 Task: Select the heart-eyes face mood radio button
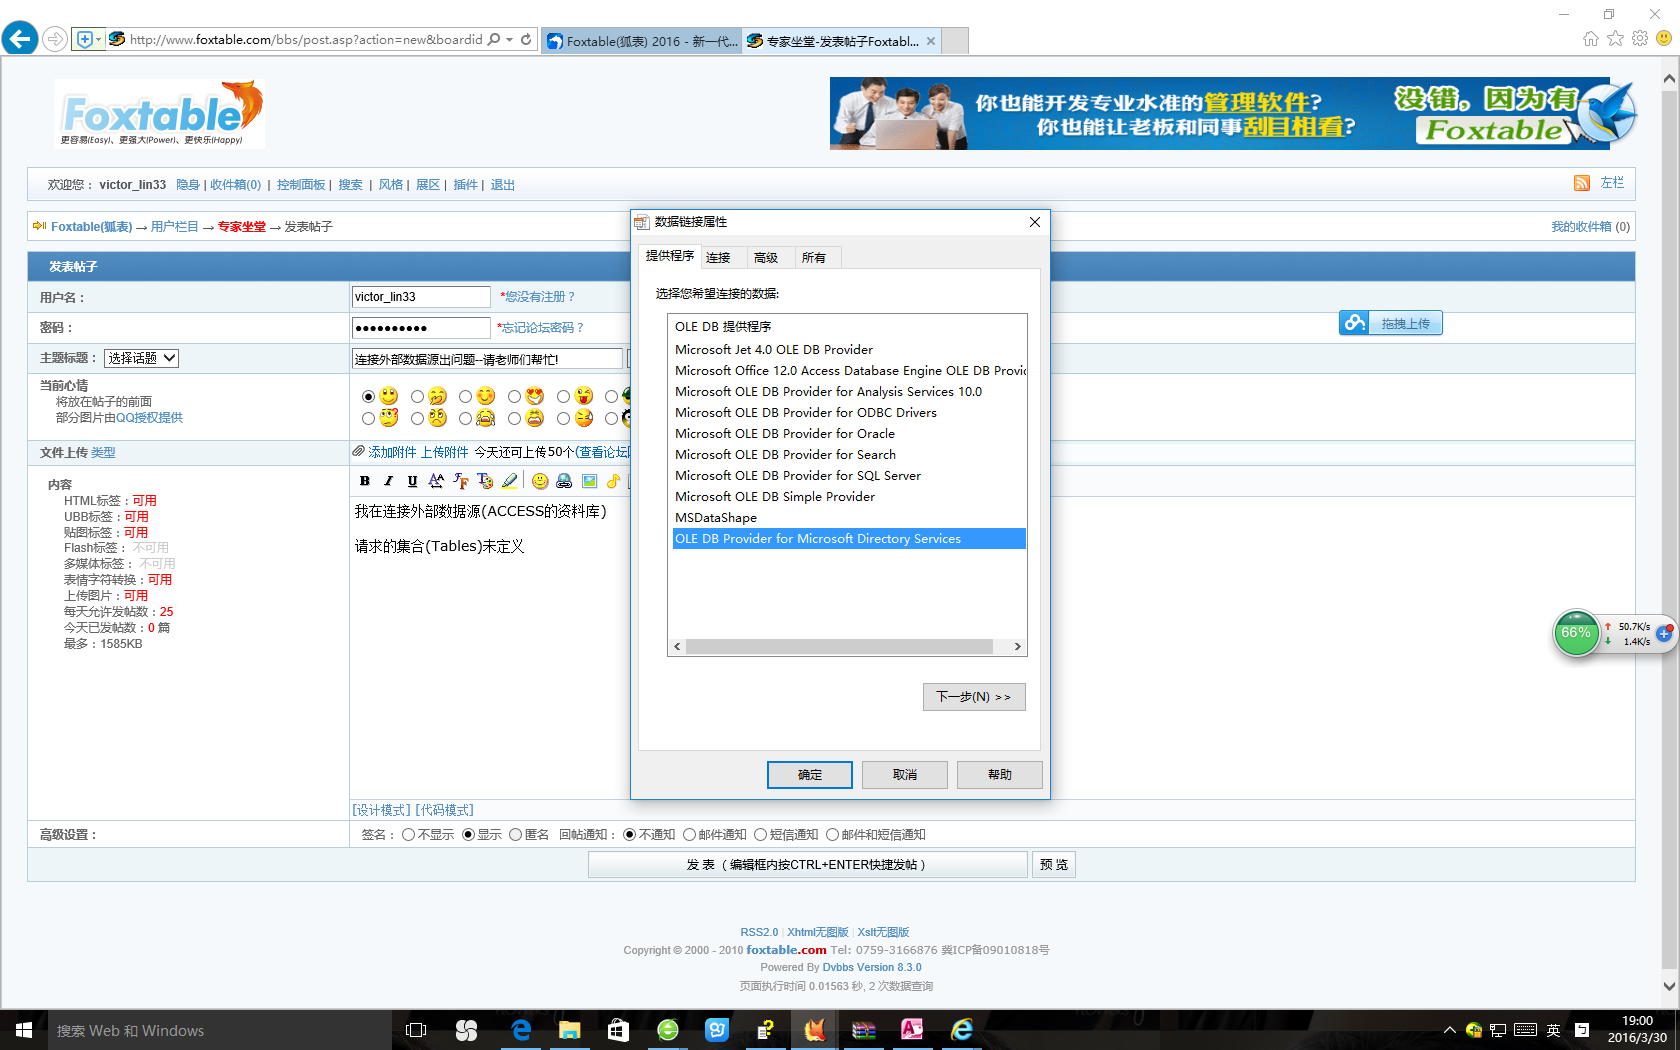pos(514,397)
